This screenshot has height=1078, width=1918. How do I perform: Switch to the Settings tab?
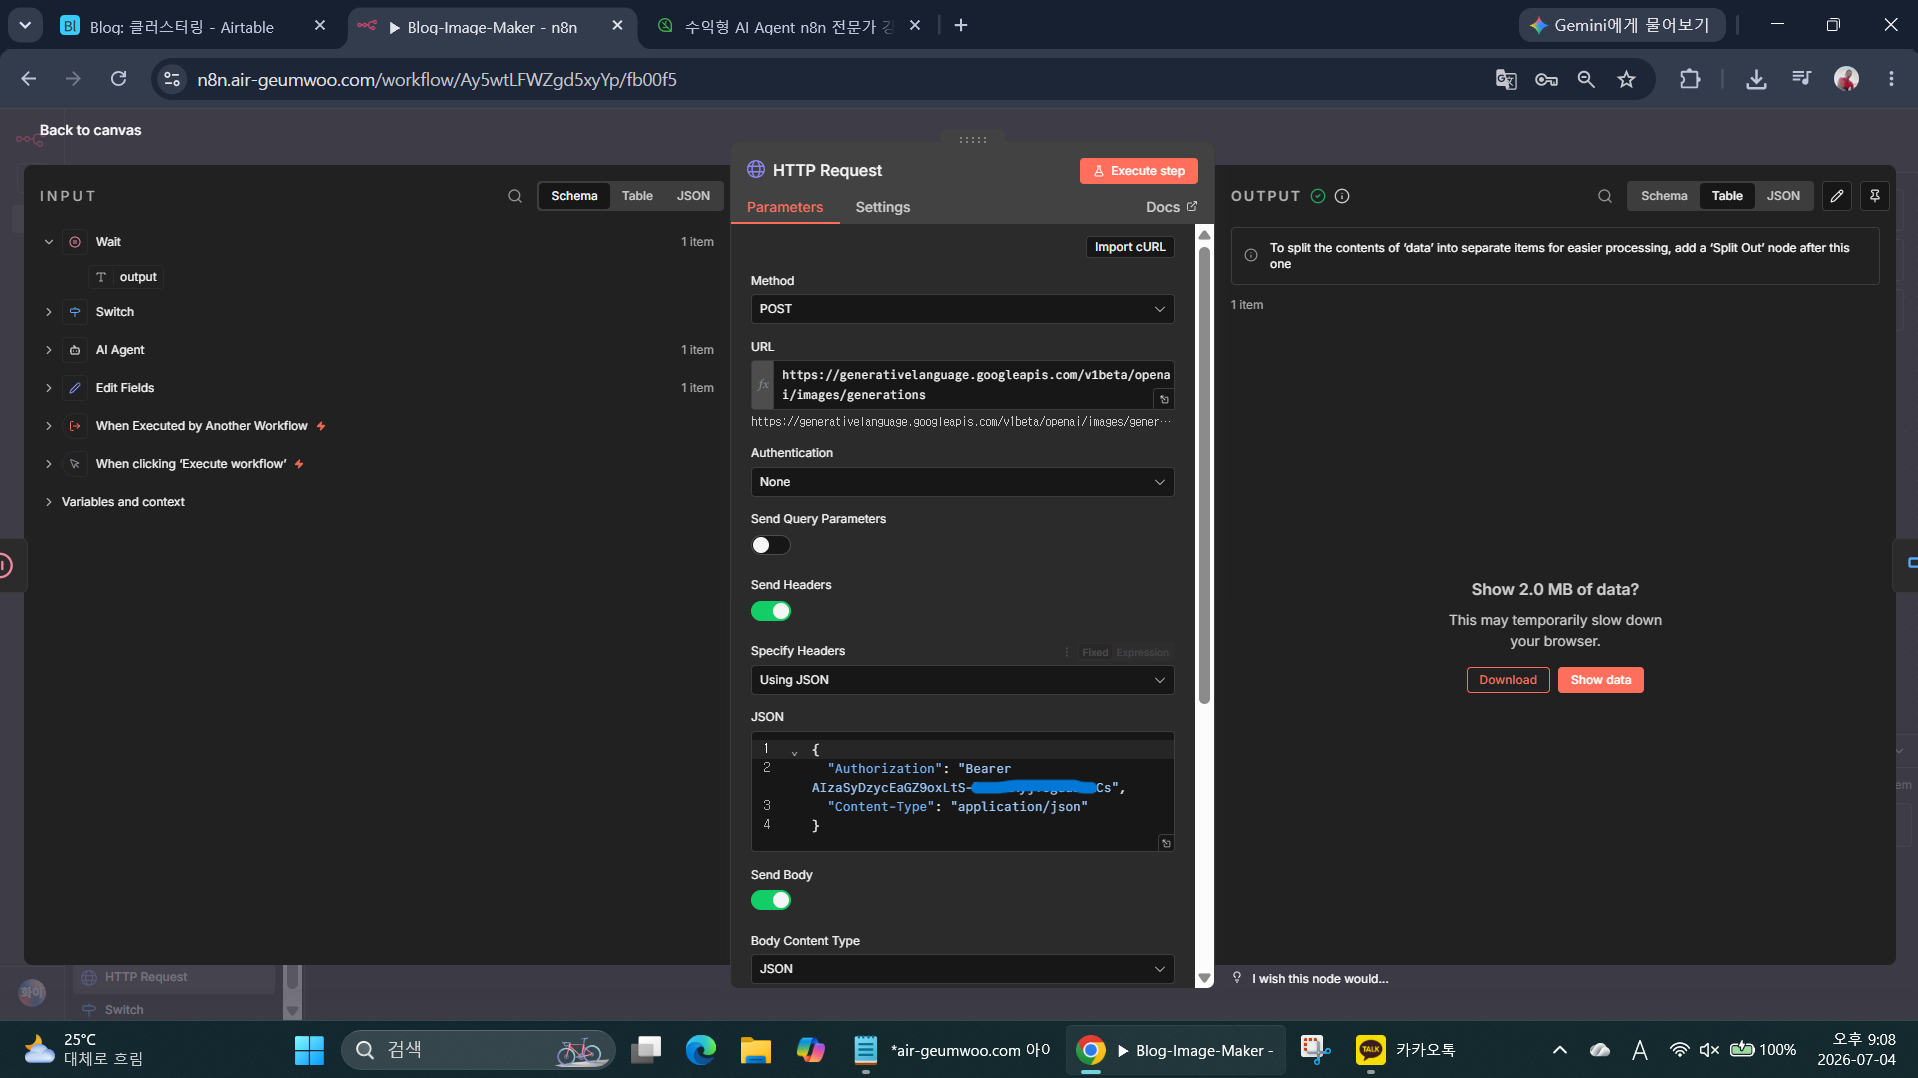882,207
